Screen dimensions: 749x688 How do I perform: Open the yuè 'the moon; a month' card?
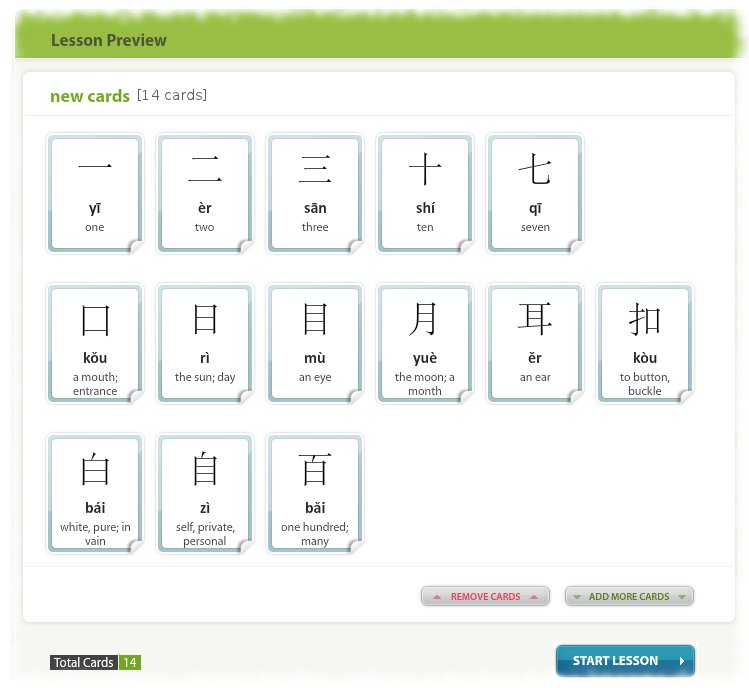click(x=425, y=344)
